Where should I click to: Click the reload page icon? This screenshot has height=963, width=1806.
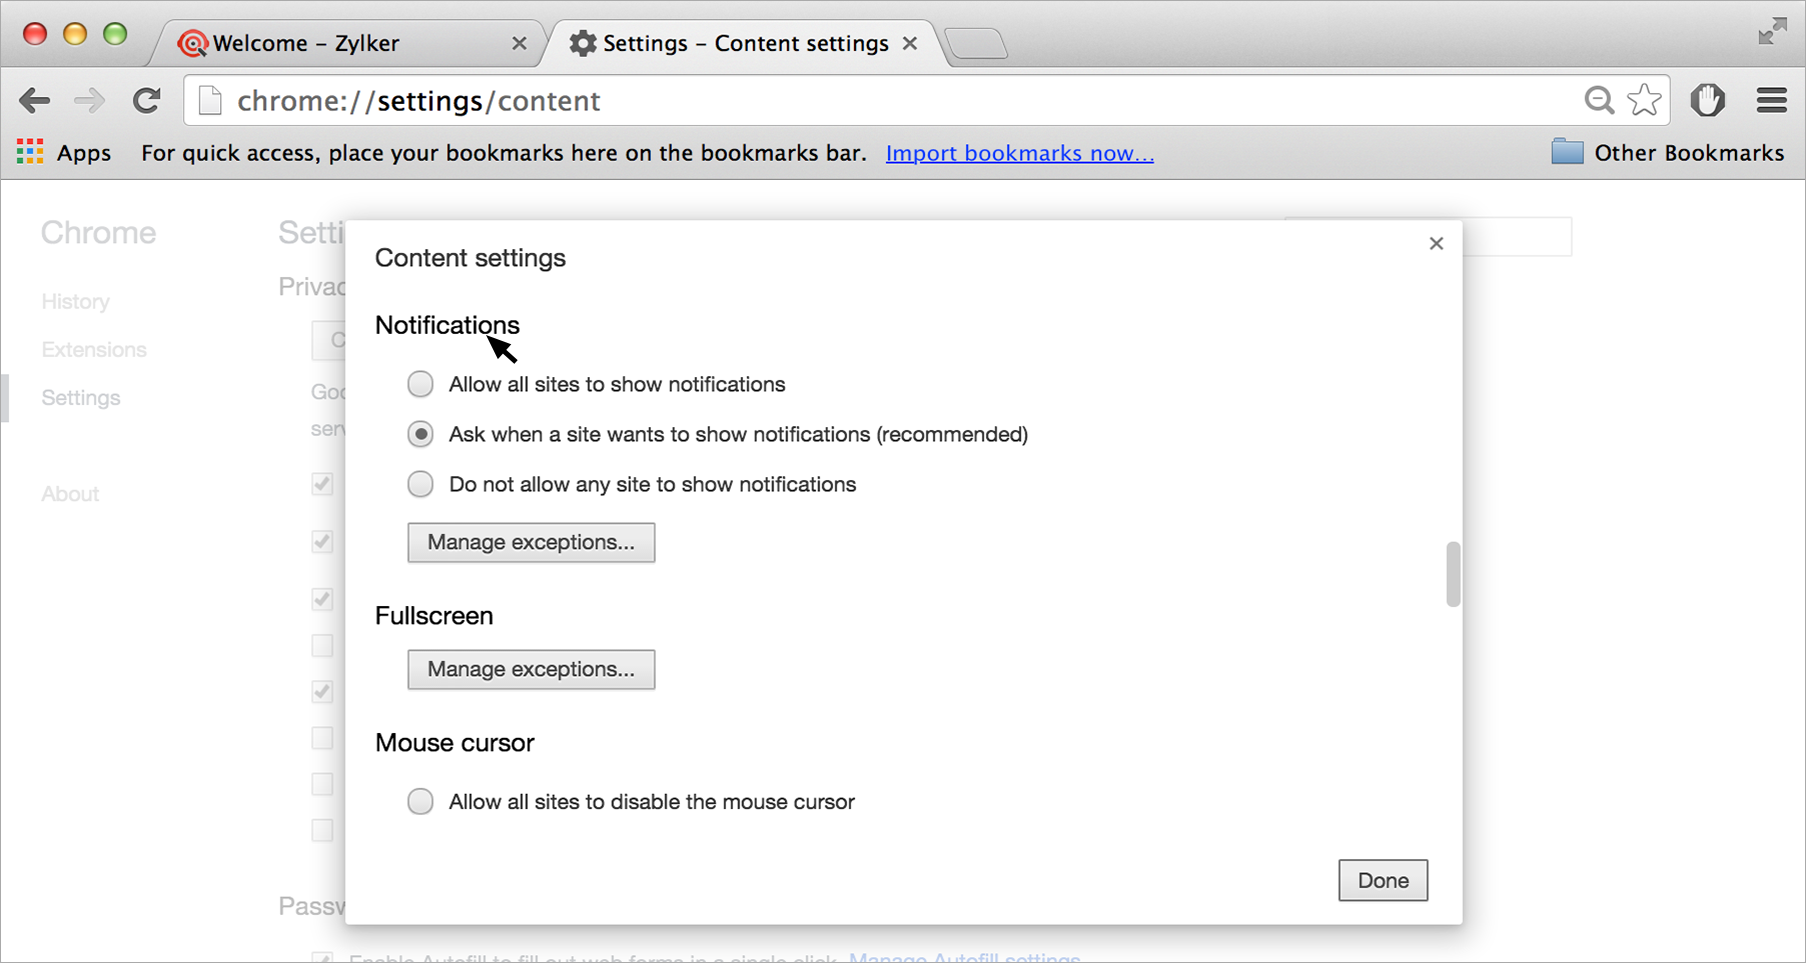tap(147, 101)
